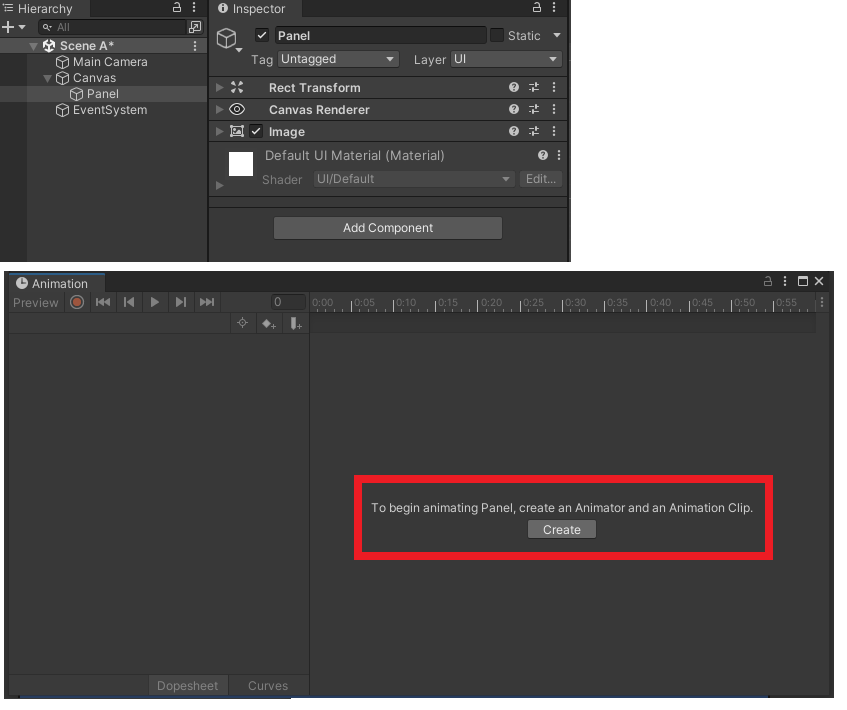Maximize the Animation window
This screenshot has height=710, width=847.
pyautogui.click(x=803, y=282)
